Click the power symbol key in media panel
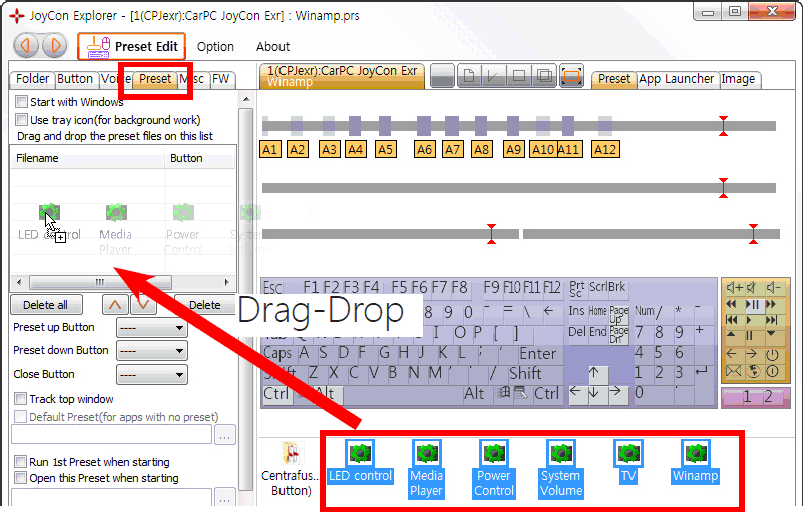Viewport: 803px width, 512px height. (x=772, y=354)
